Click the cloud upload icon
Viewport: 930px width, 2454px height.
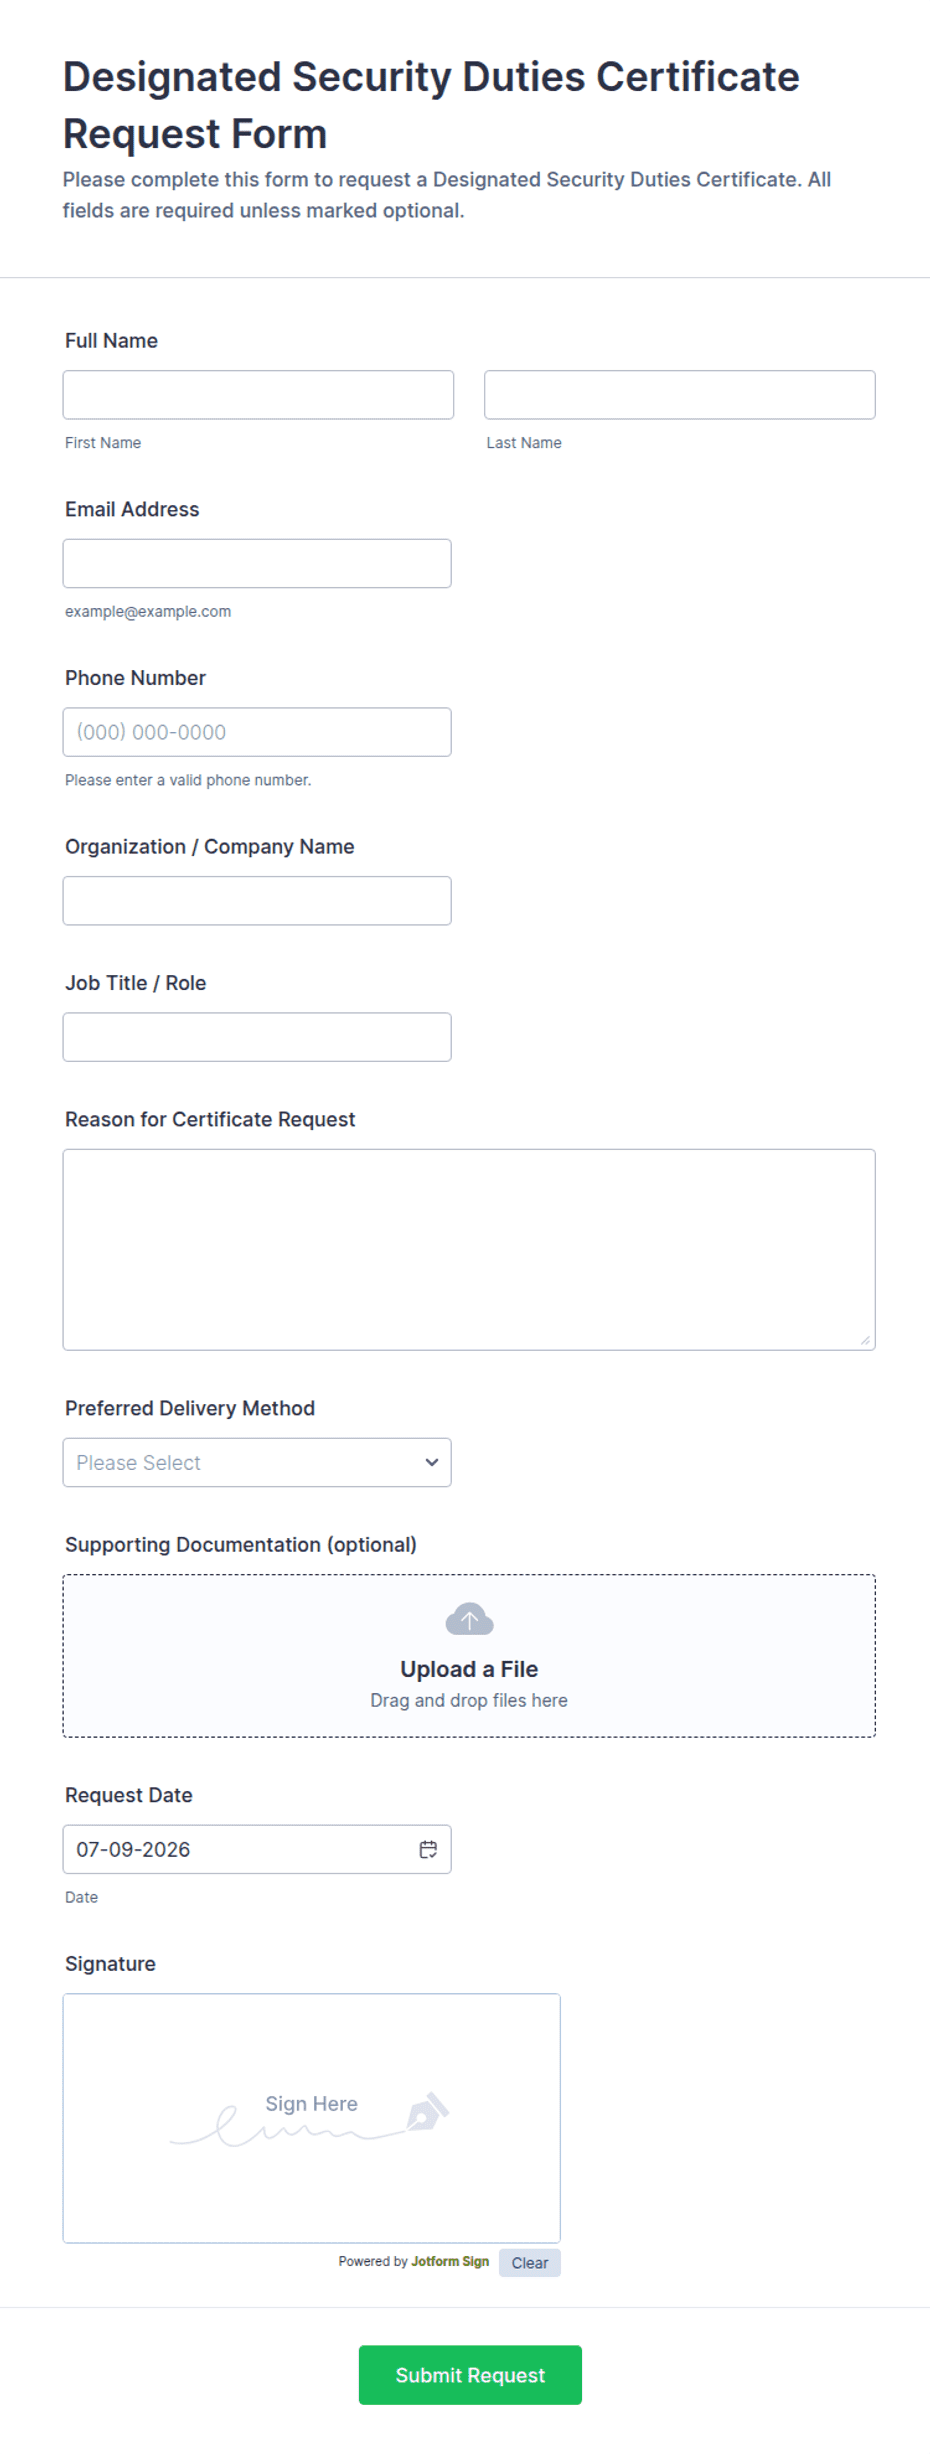tap(469, 1619)
